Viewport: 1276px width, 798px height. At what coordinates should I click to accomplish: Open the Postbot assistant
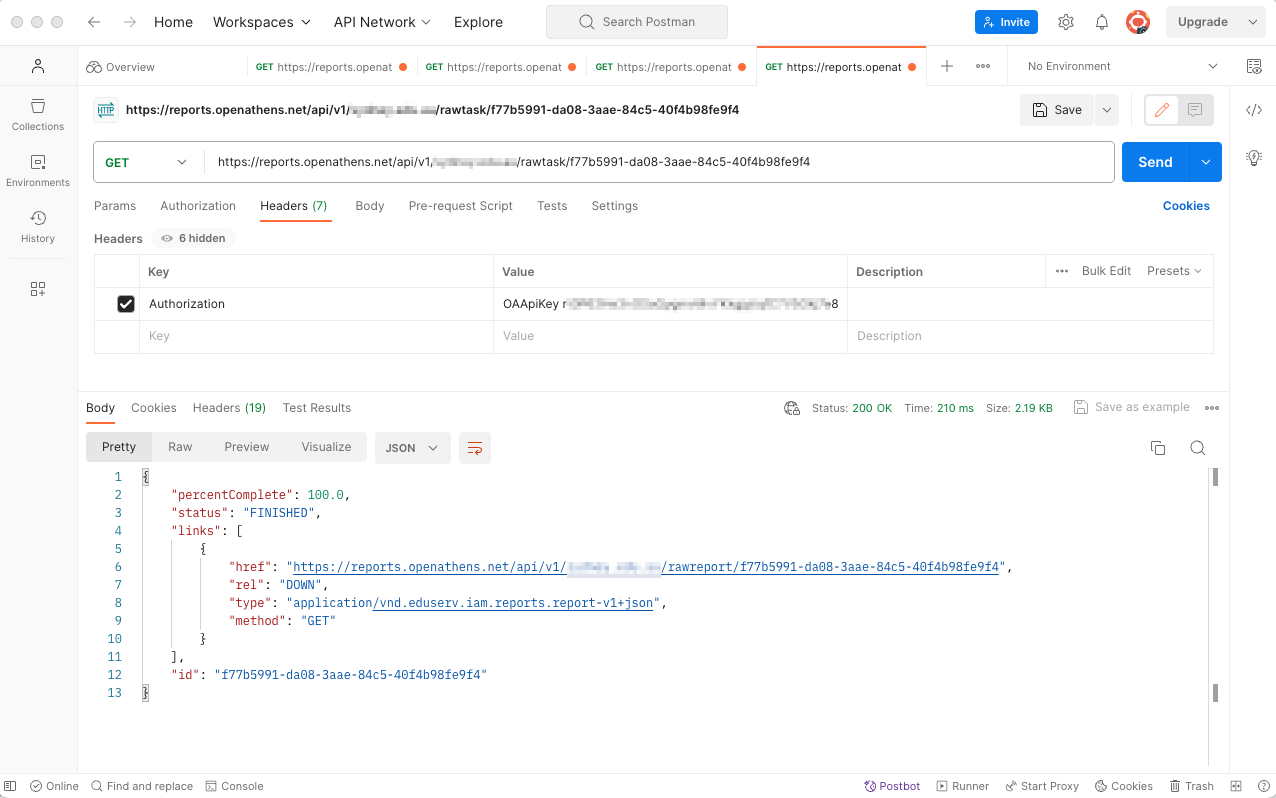tap(891, 786)
